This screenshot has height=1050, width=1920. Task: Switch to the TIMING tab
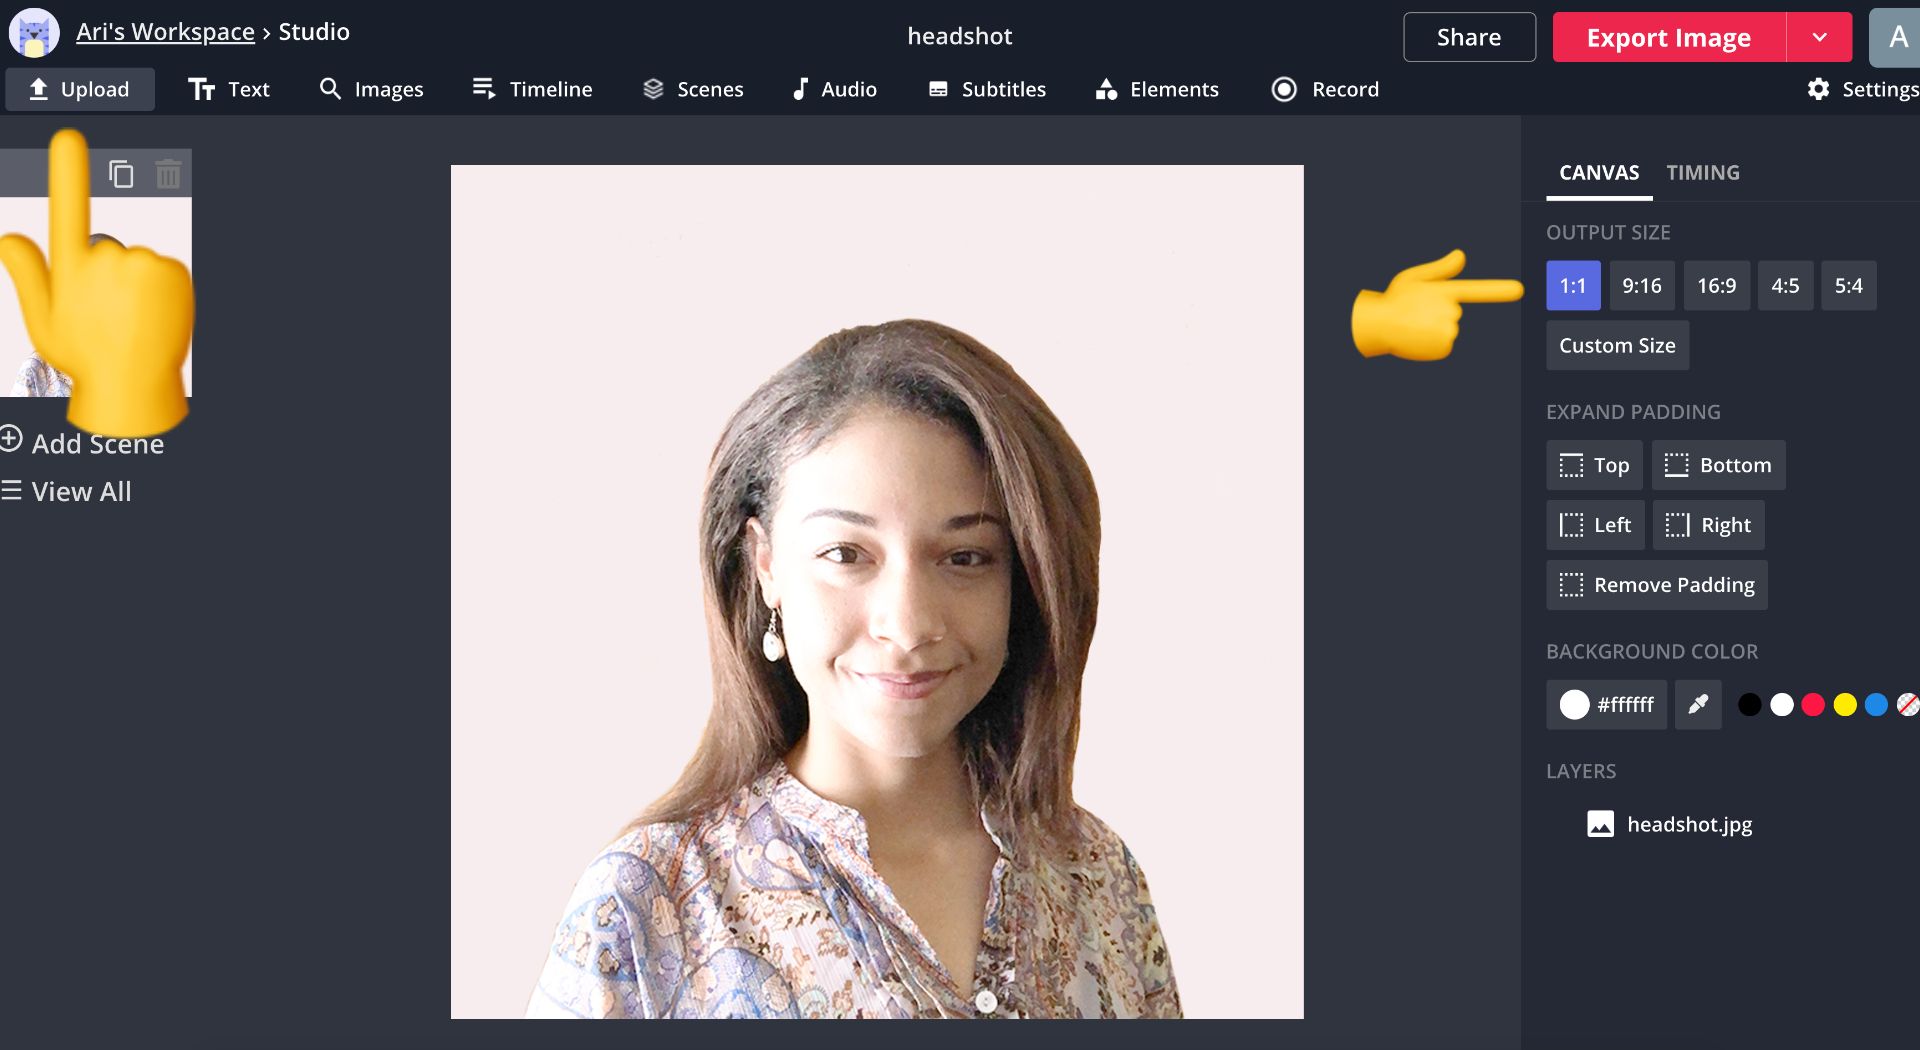(x=1702, y=172)
